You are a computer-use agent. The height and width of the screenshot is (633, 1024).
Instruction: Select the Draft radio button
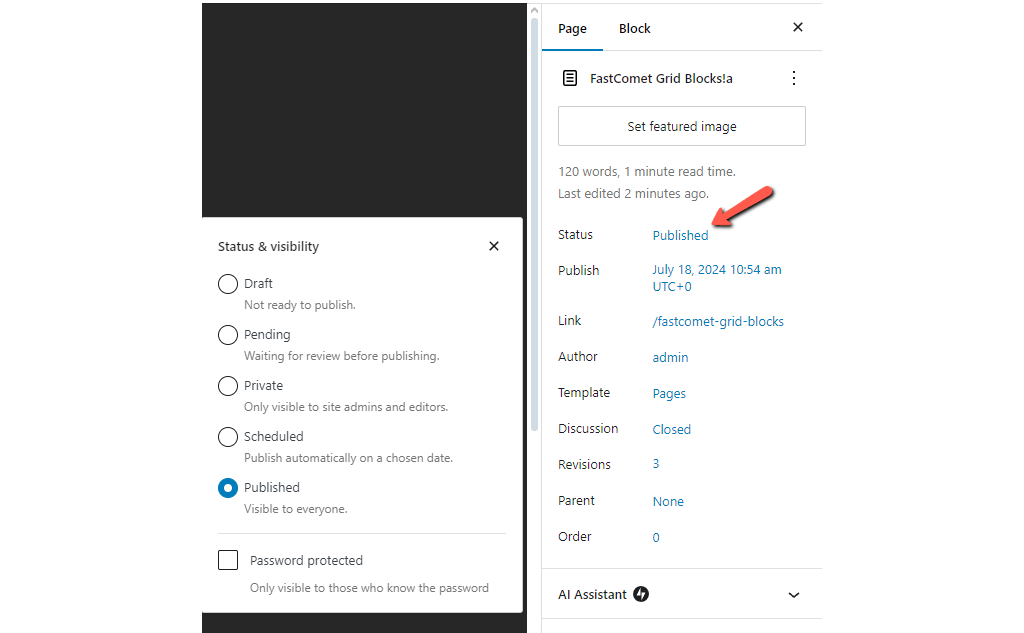click(x=227, y=284)
